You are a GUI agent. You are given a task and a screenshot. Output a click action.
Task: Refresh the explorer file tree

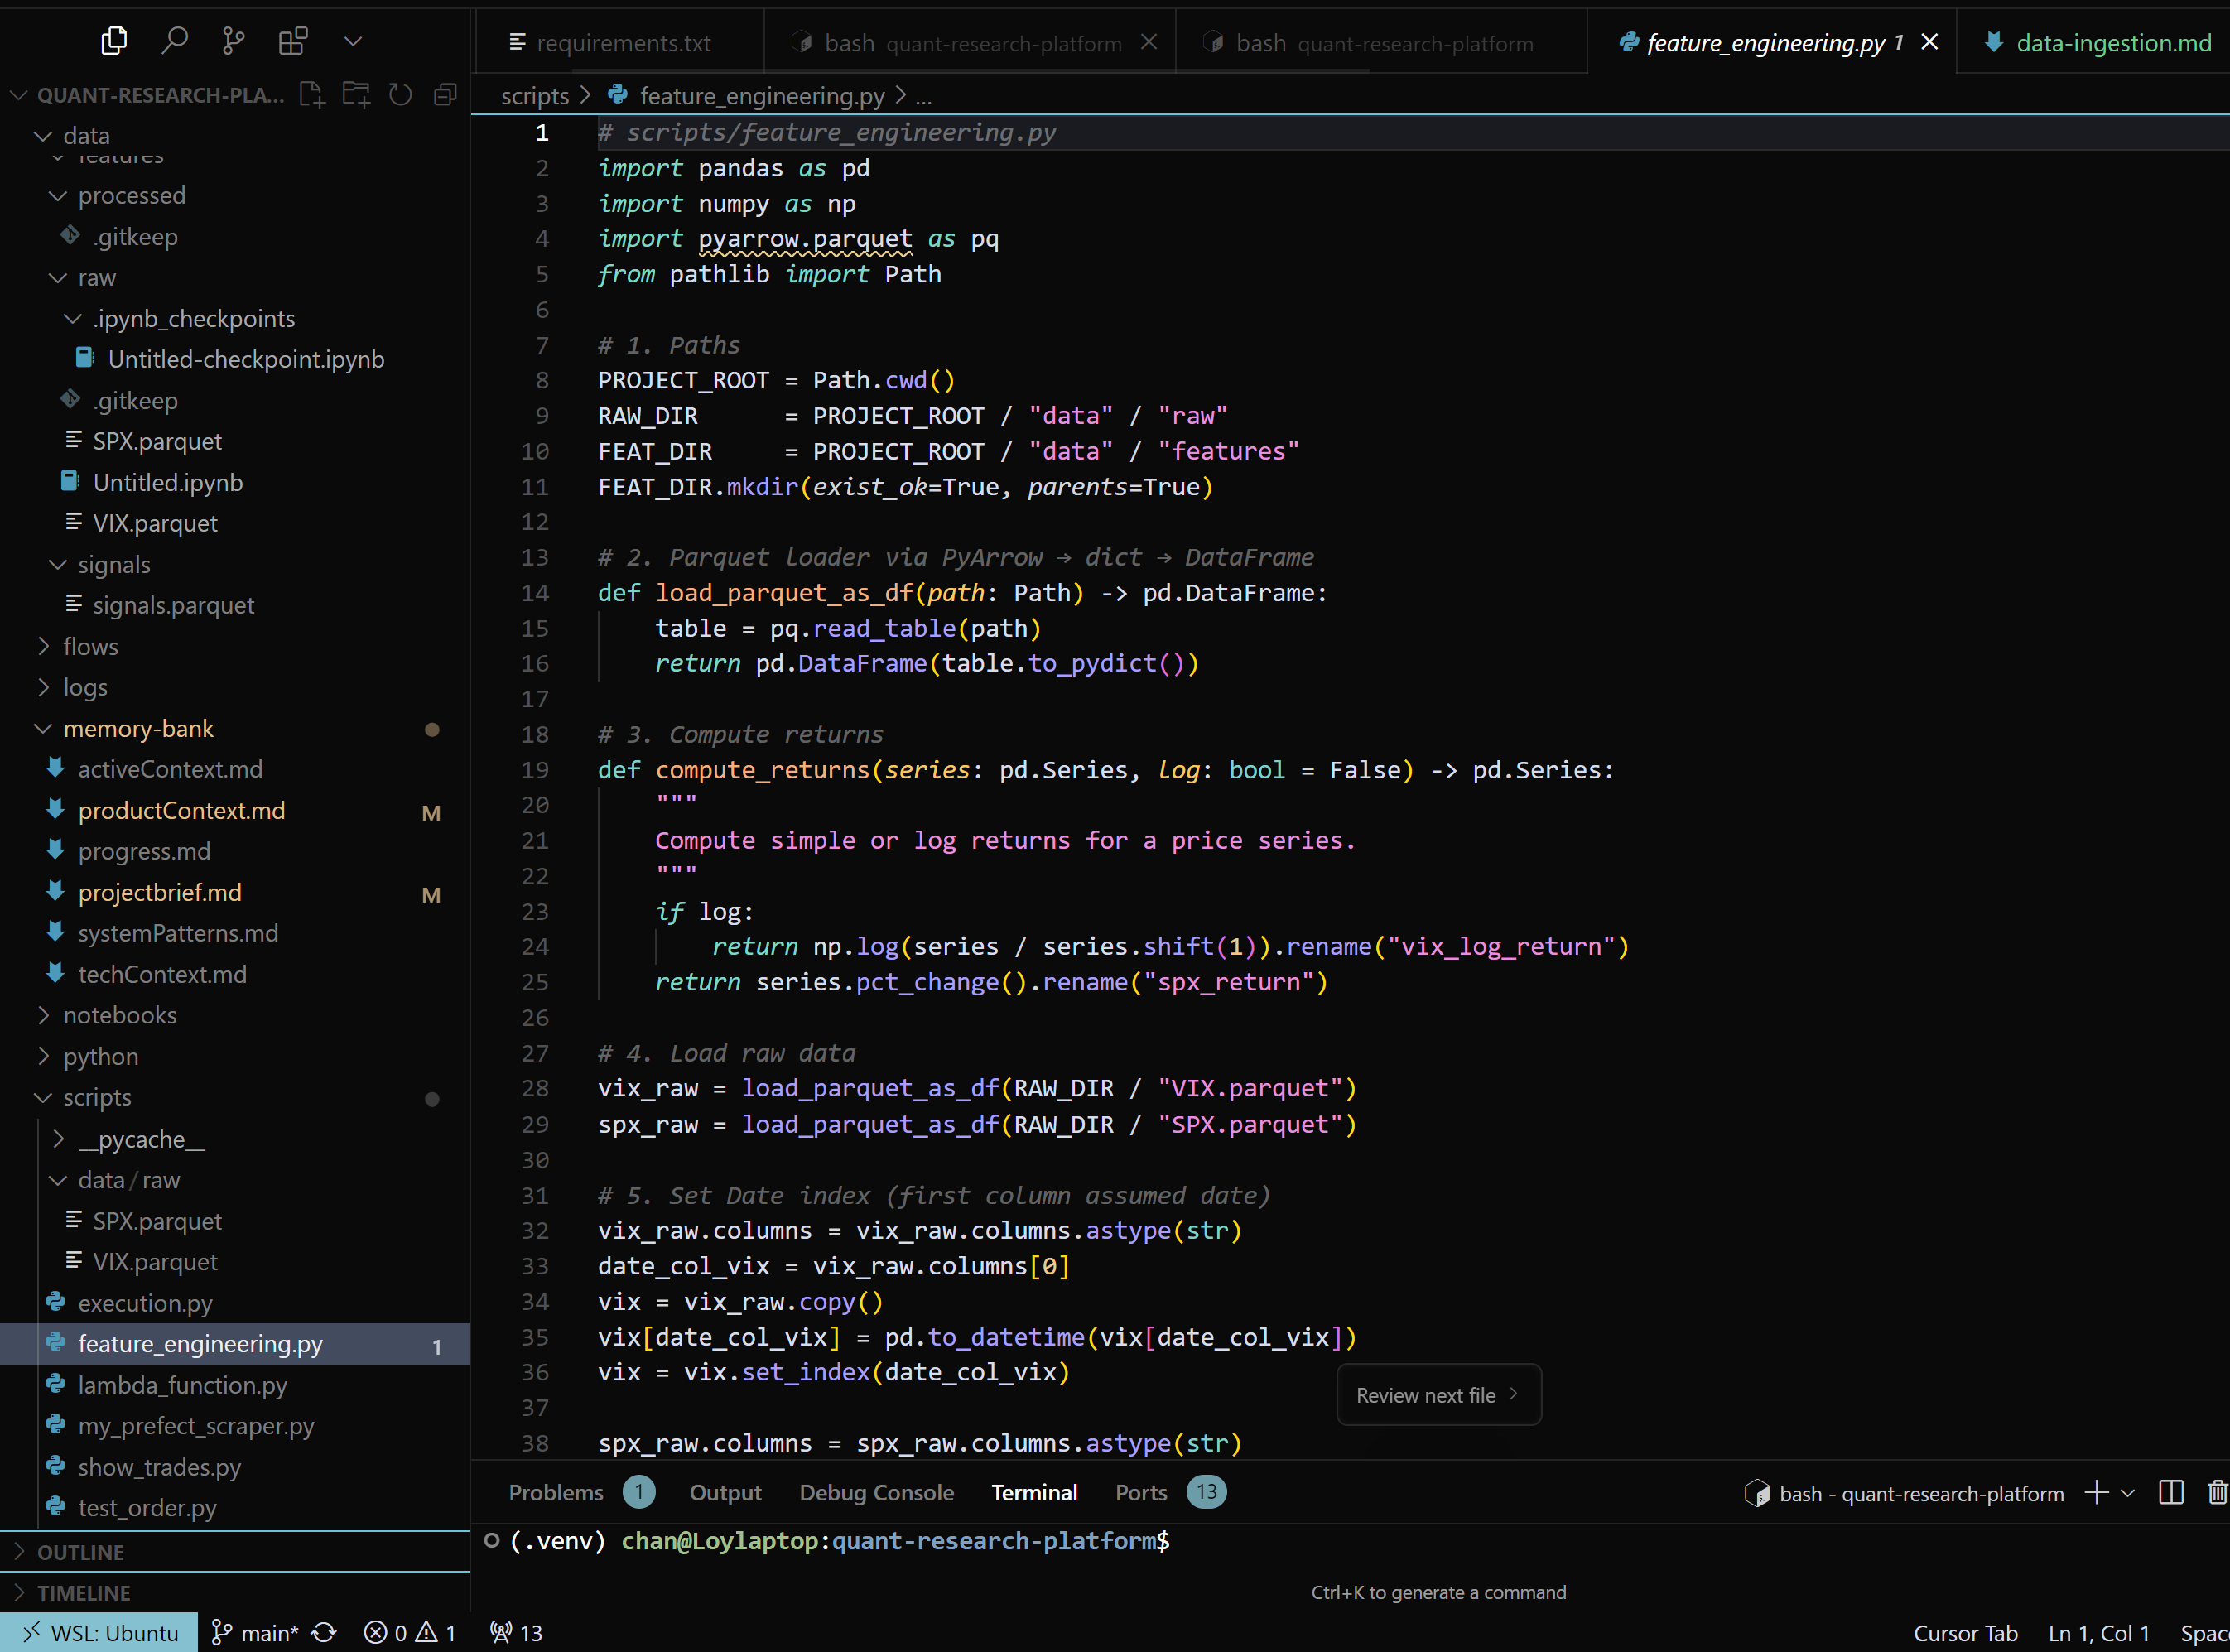(400, 95)
